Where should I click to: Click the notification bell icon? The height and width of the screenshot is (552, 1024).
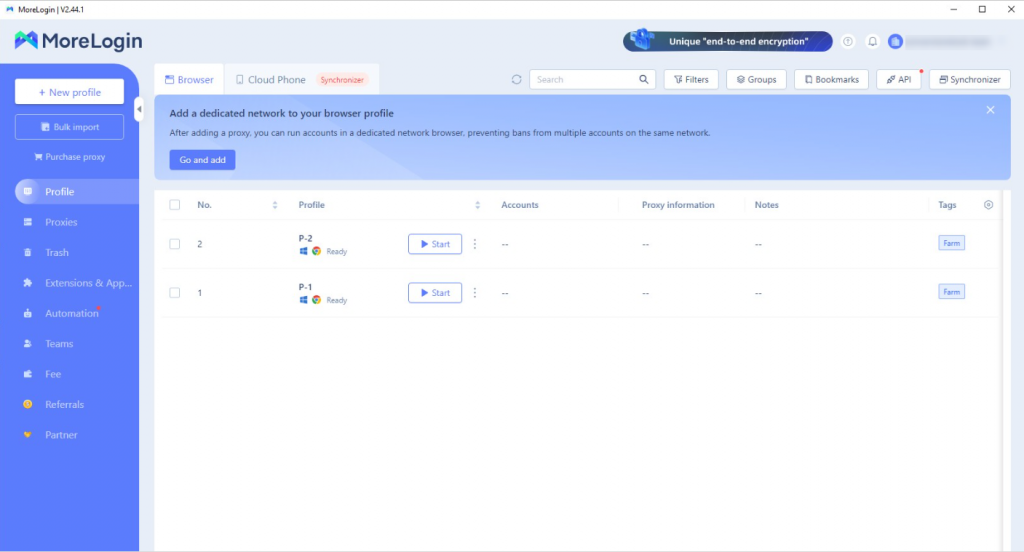coord(872,42)
